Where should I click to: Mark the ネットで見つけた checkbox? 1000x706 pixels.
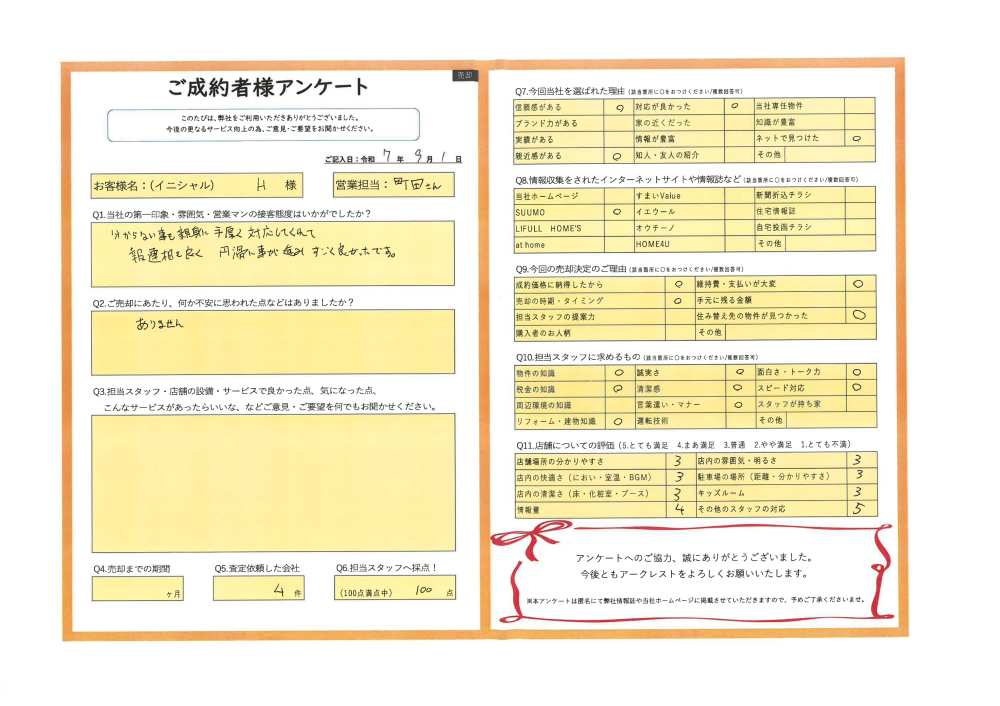[859, 139]
